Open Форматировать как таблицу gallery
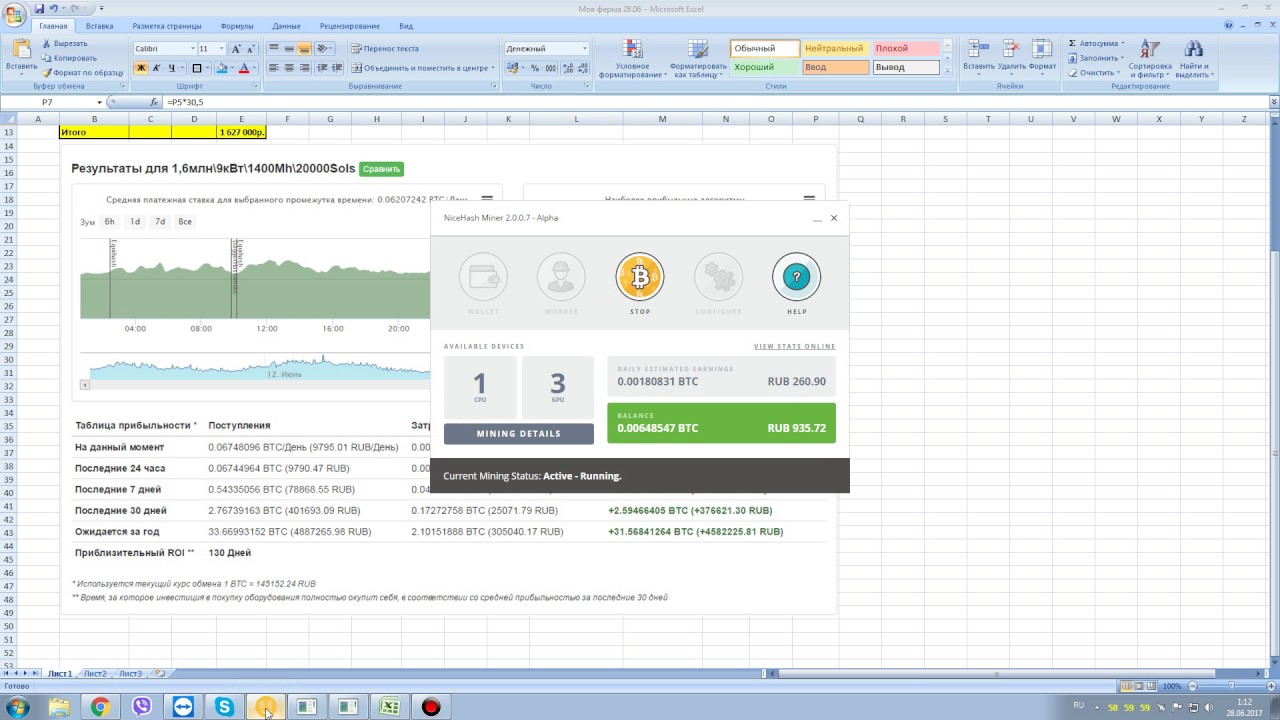 (x=699, y=59)
